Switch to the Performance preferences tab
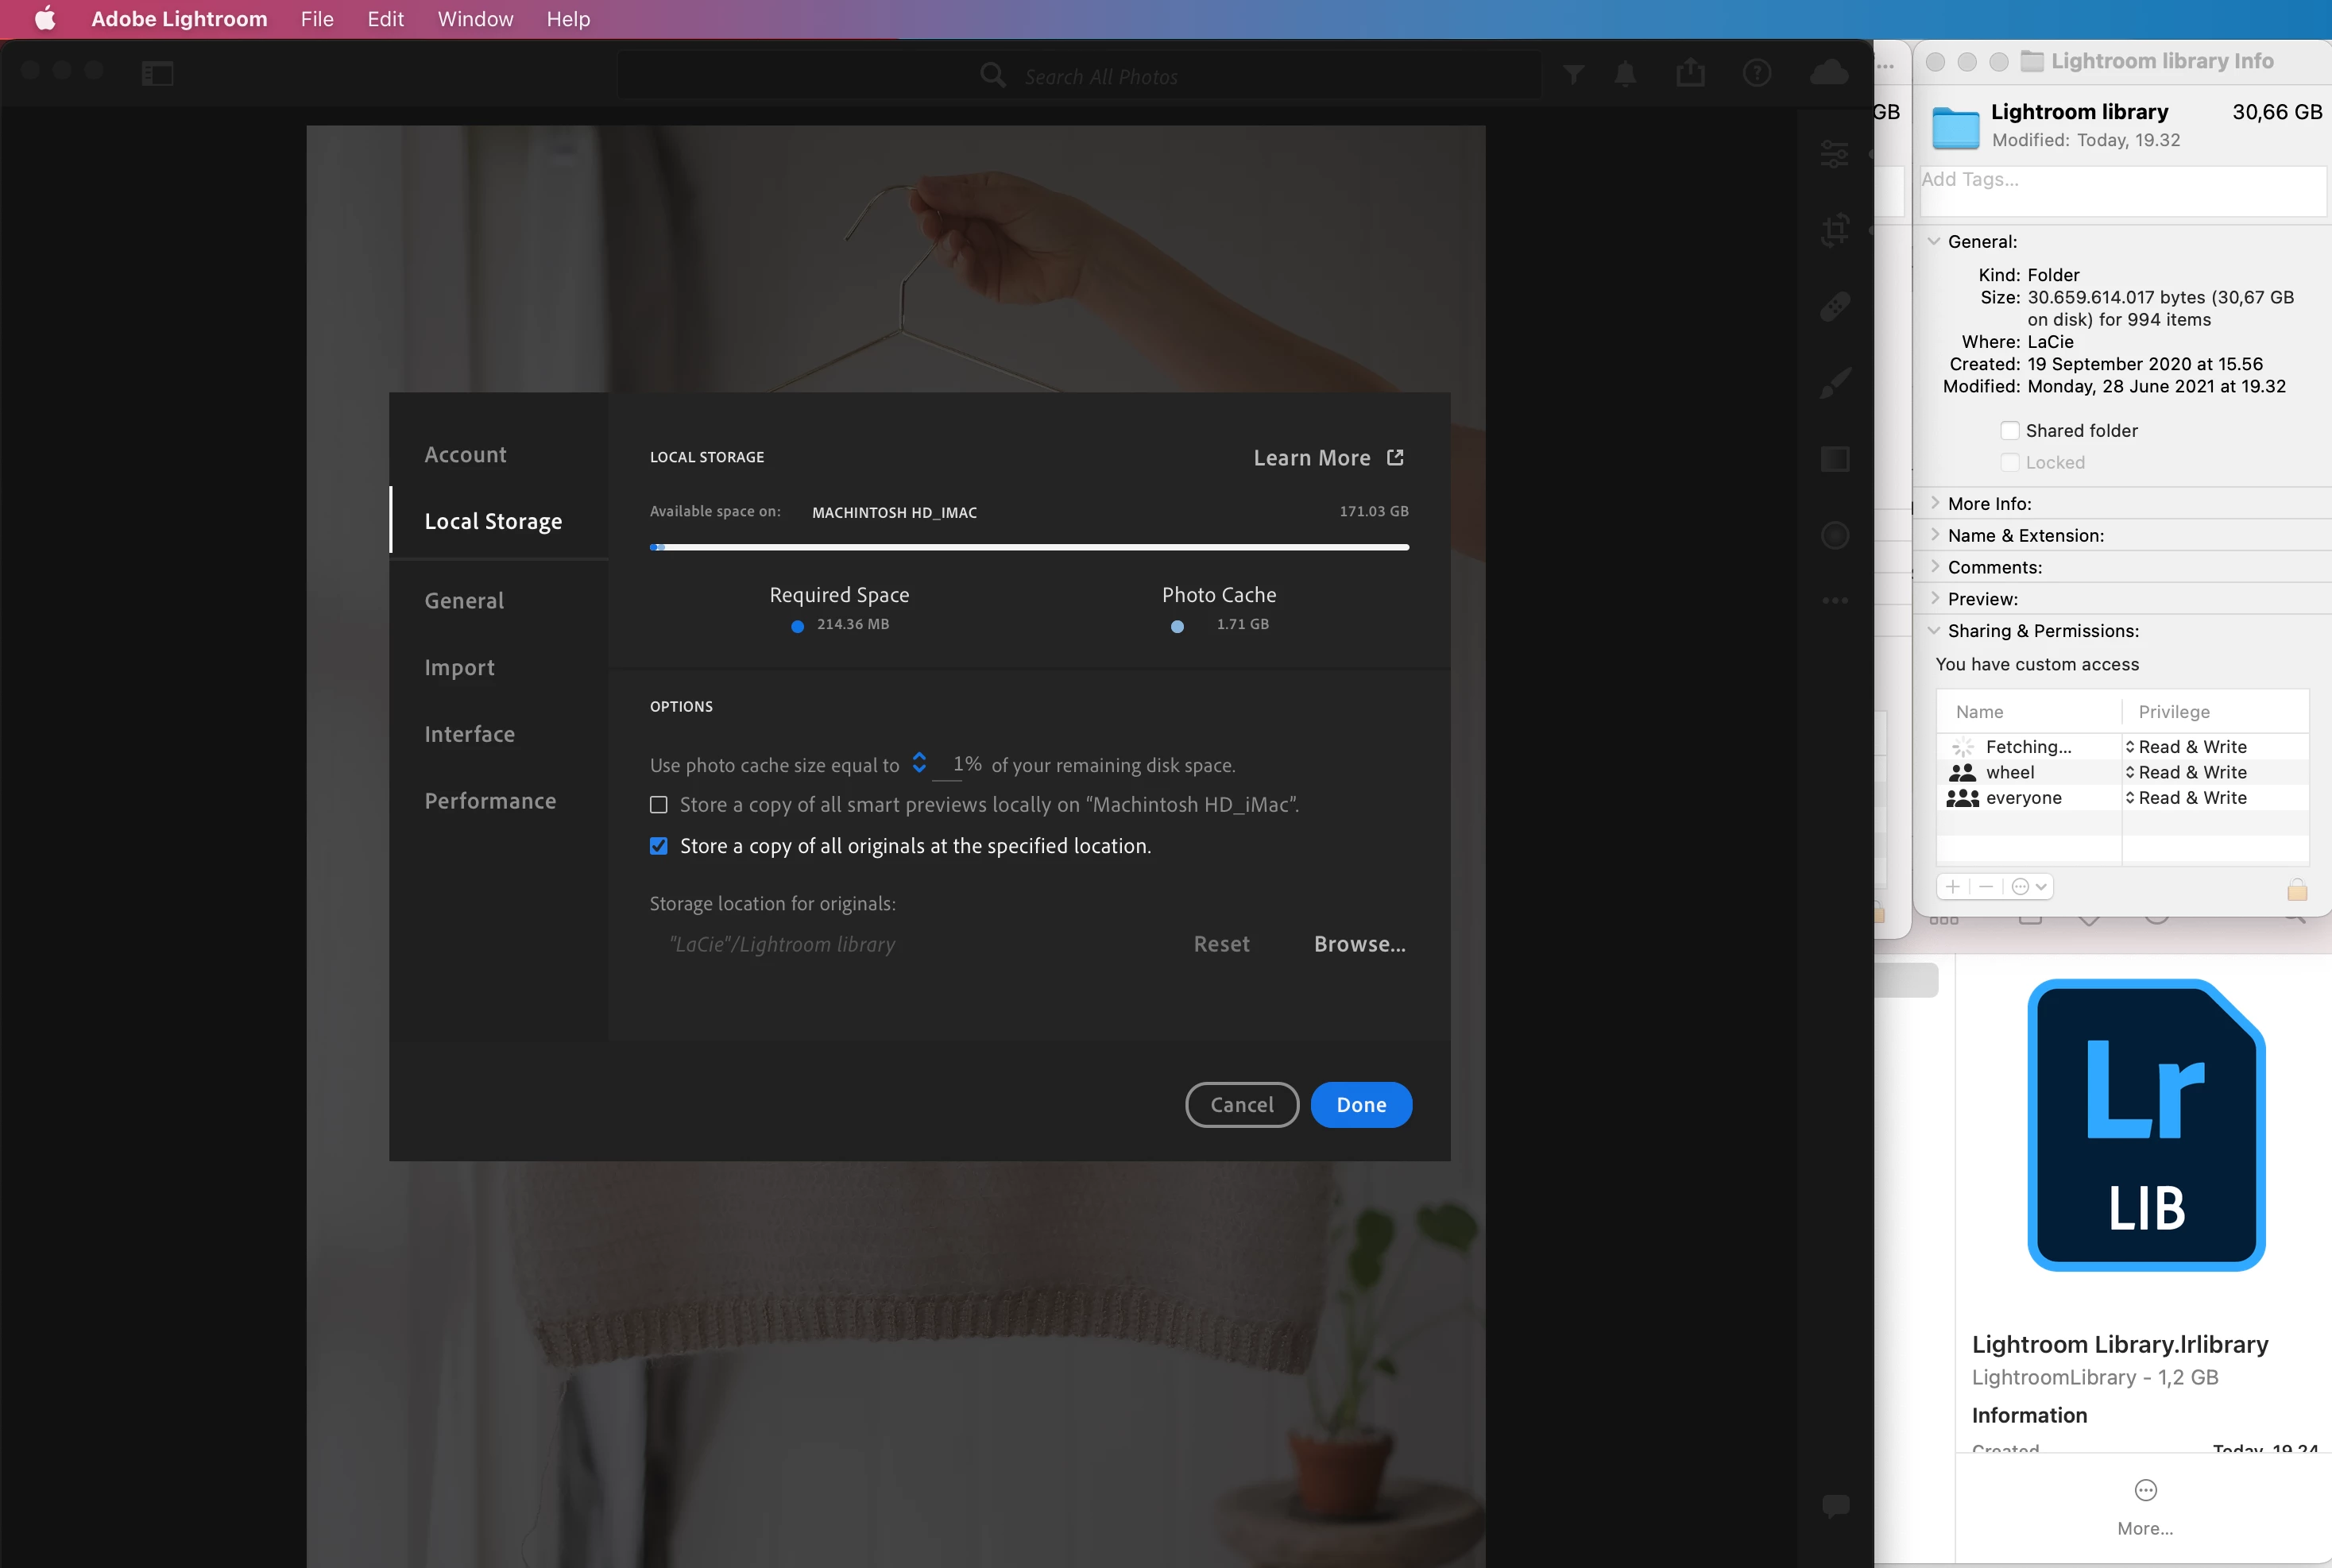The height and width of the screenshot is (1568, 2332). (490, 800)
